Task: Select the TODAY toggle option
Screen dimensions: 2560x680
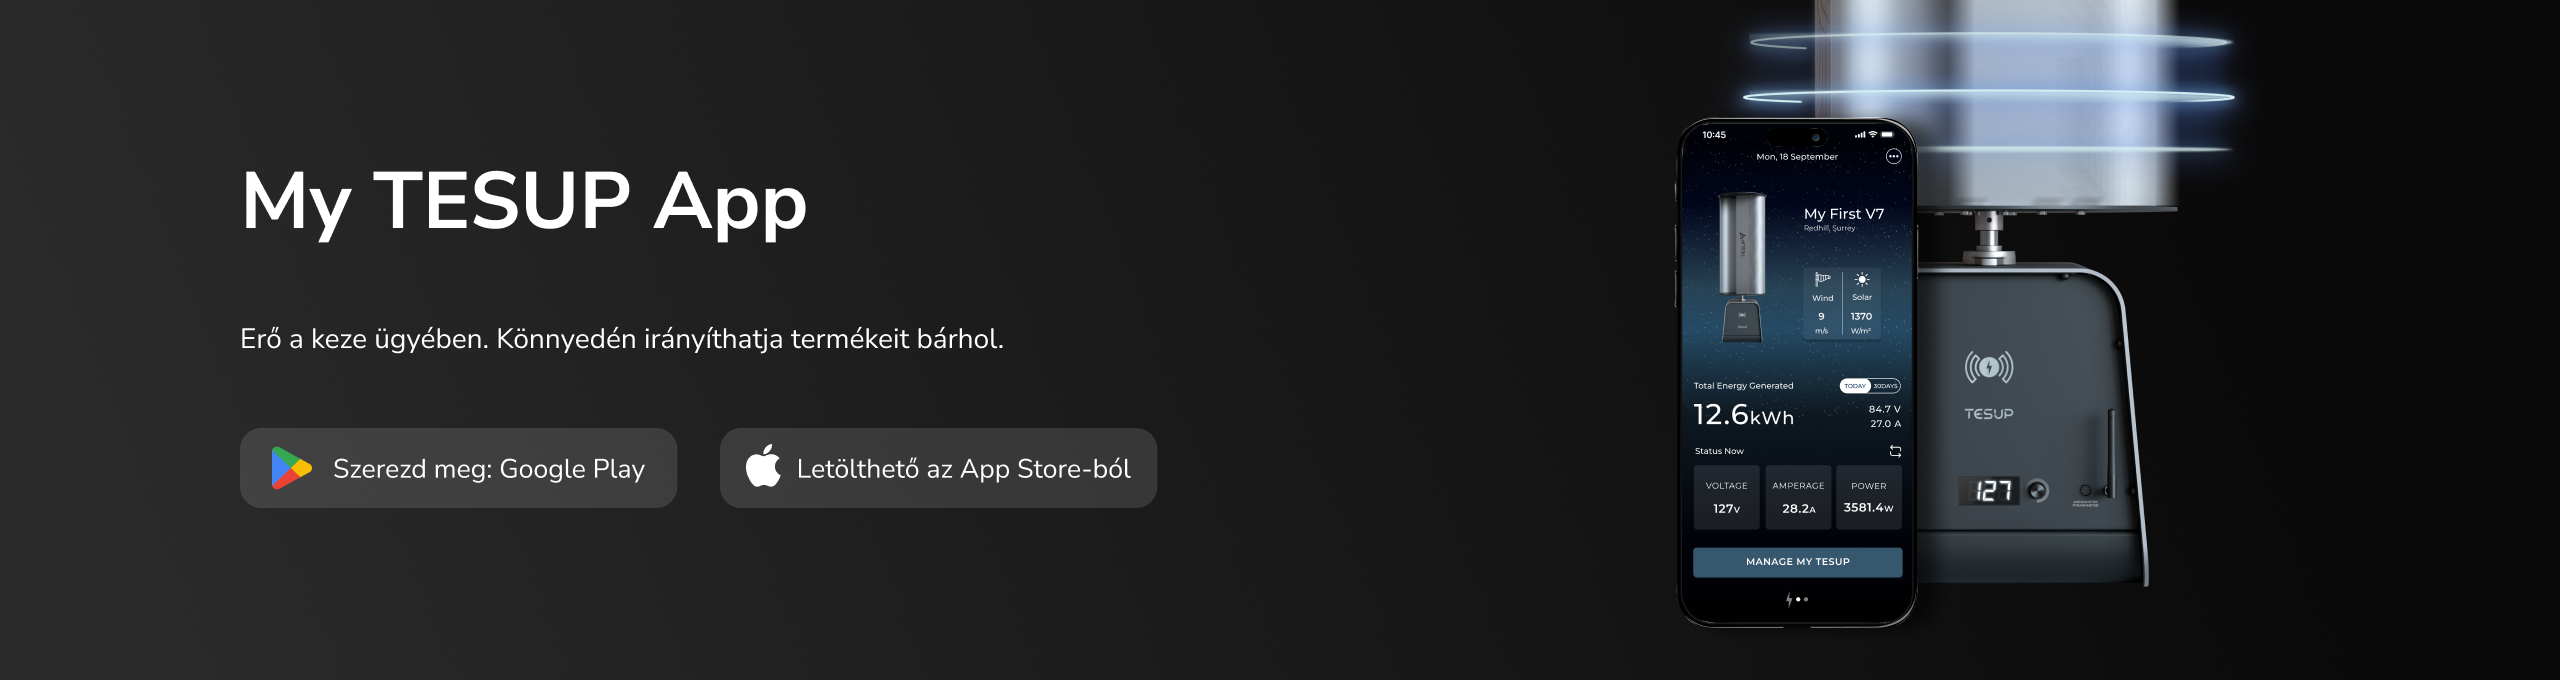Action: point(1855,386)
